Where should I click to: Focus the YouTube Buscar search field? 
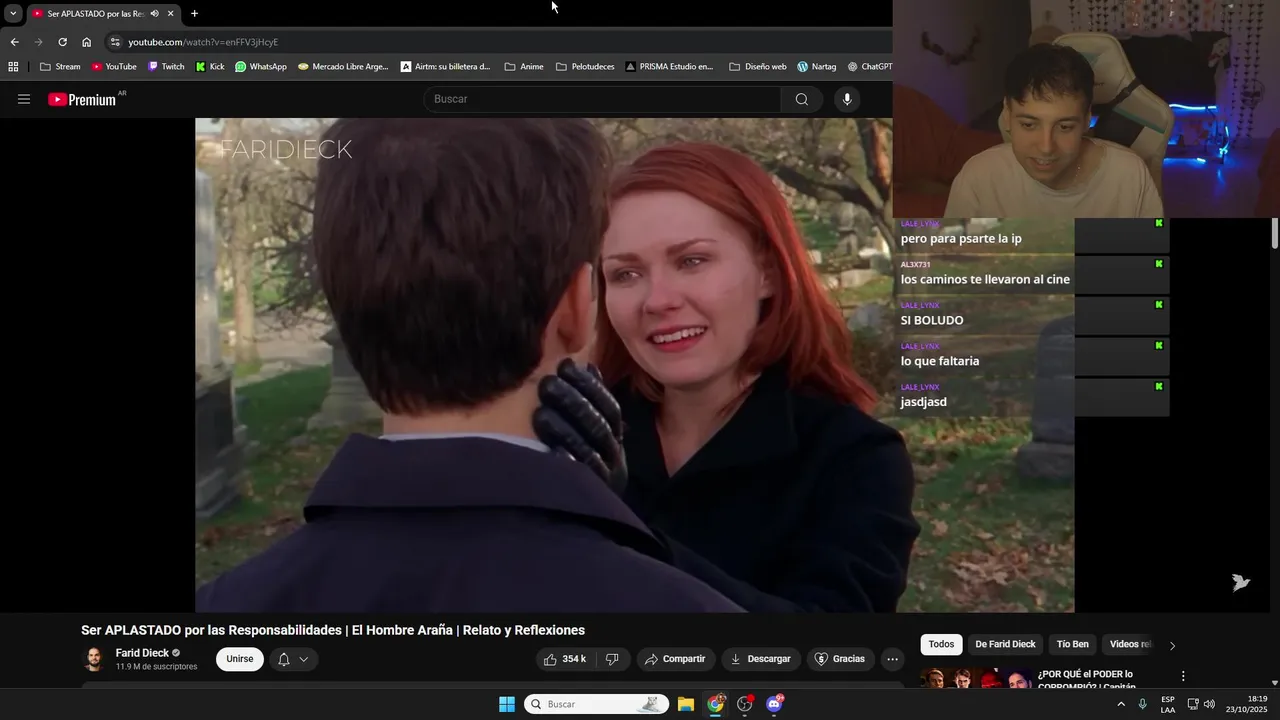603,99
